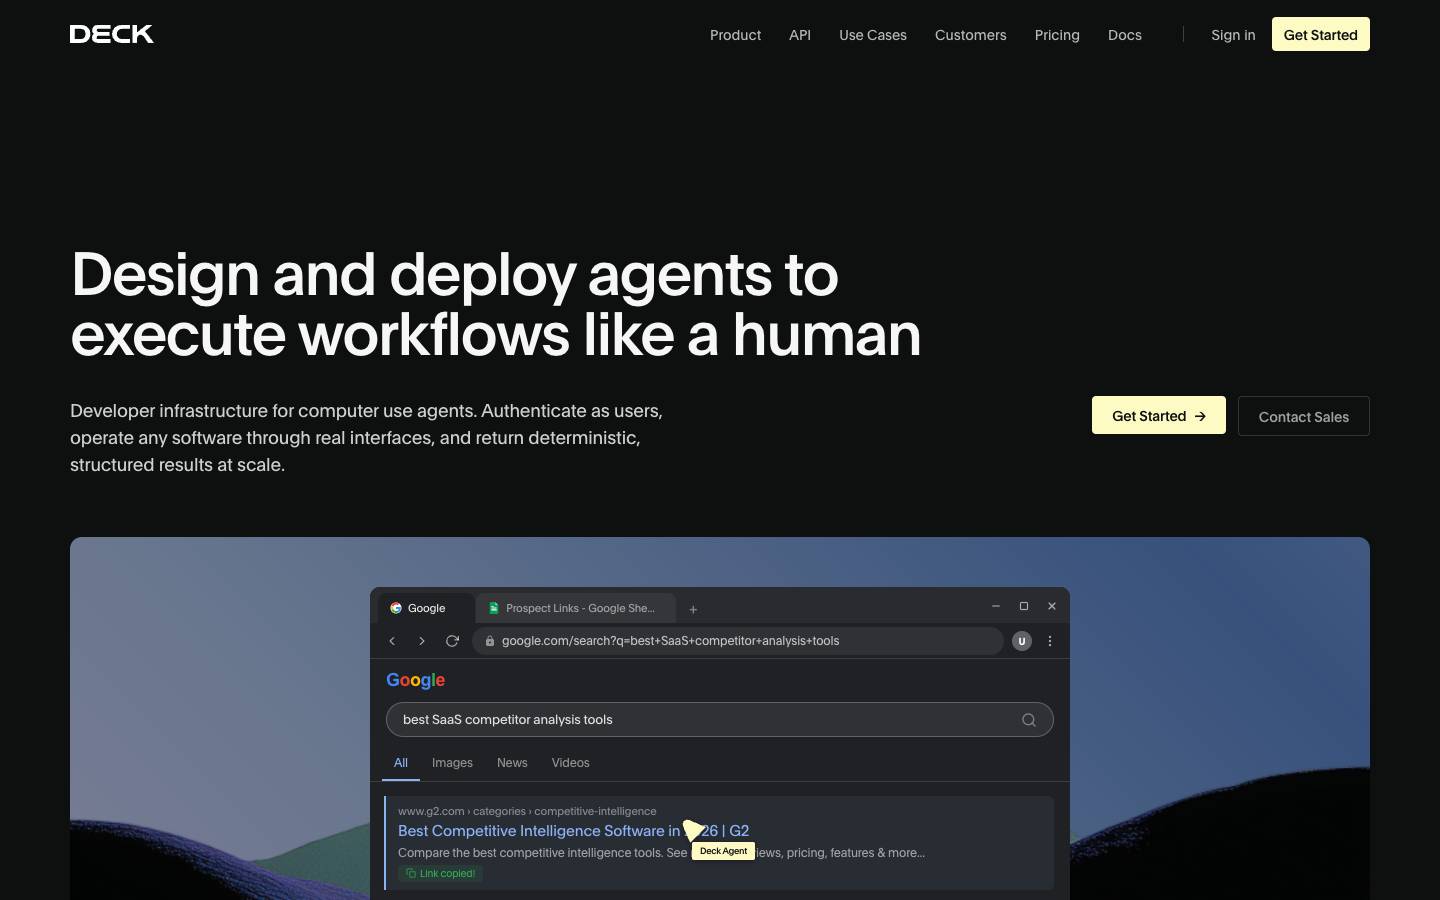Click the Contact Sales button
Viewport: 1440px width, 900px height.
[1304, 416]
